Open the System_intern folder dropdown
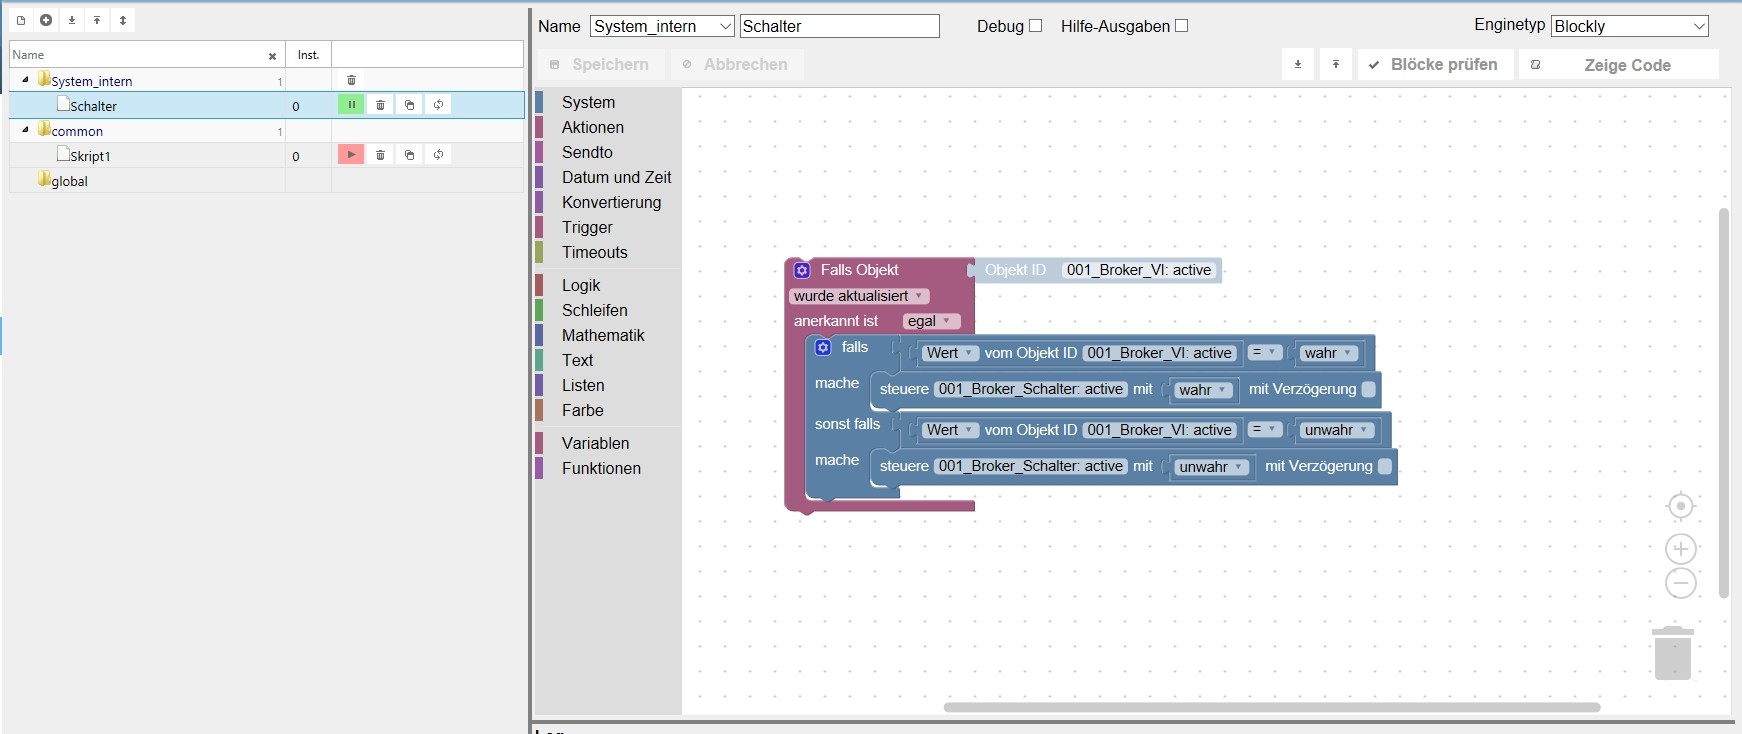The image size is (1742, 734). [x=662, y=27]
